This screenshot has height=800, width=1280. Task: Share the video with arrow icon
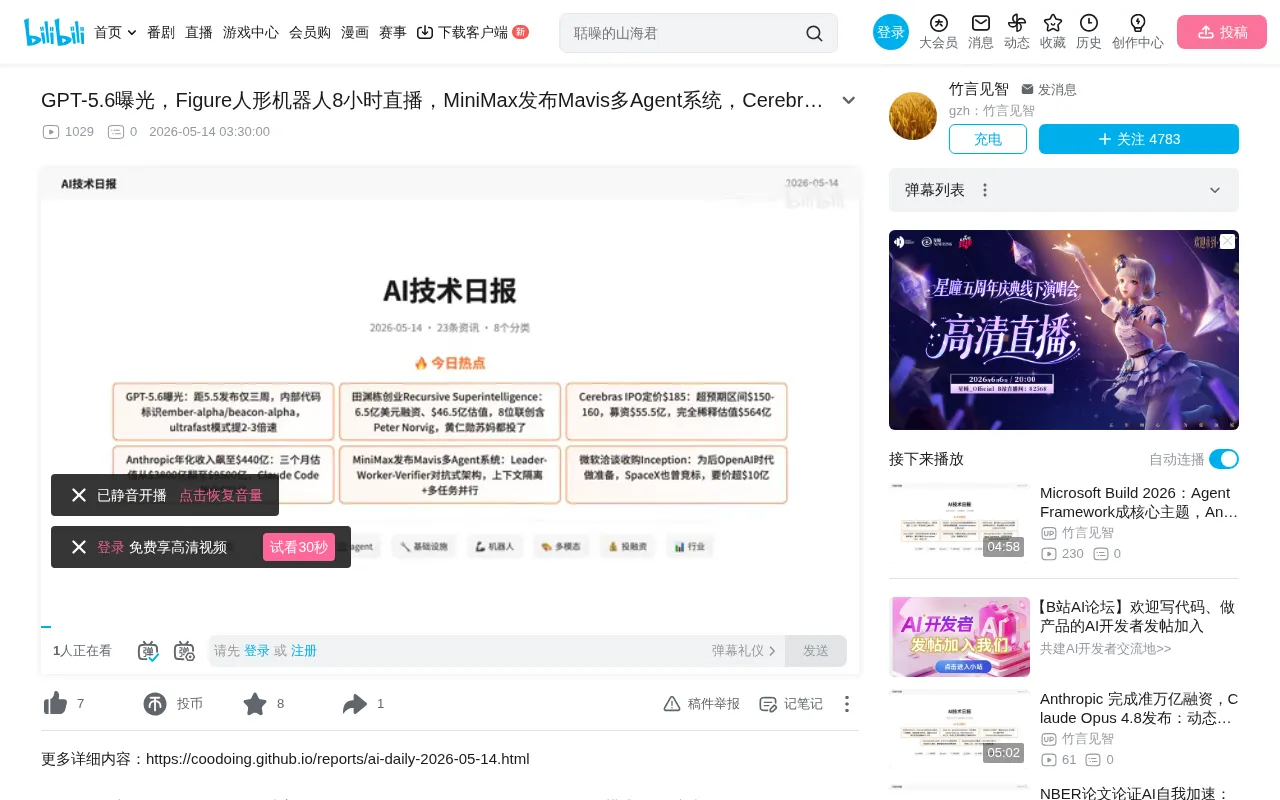point(355,704)
